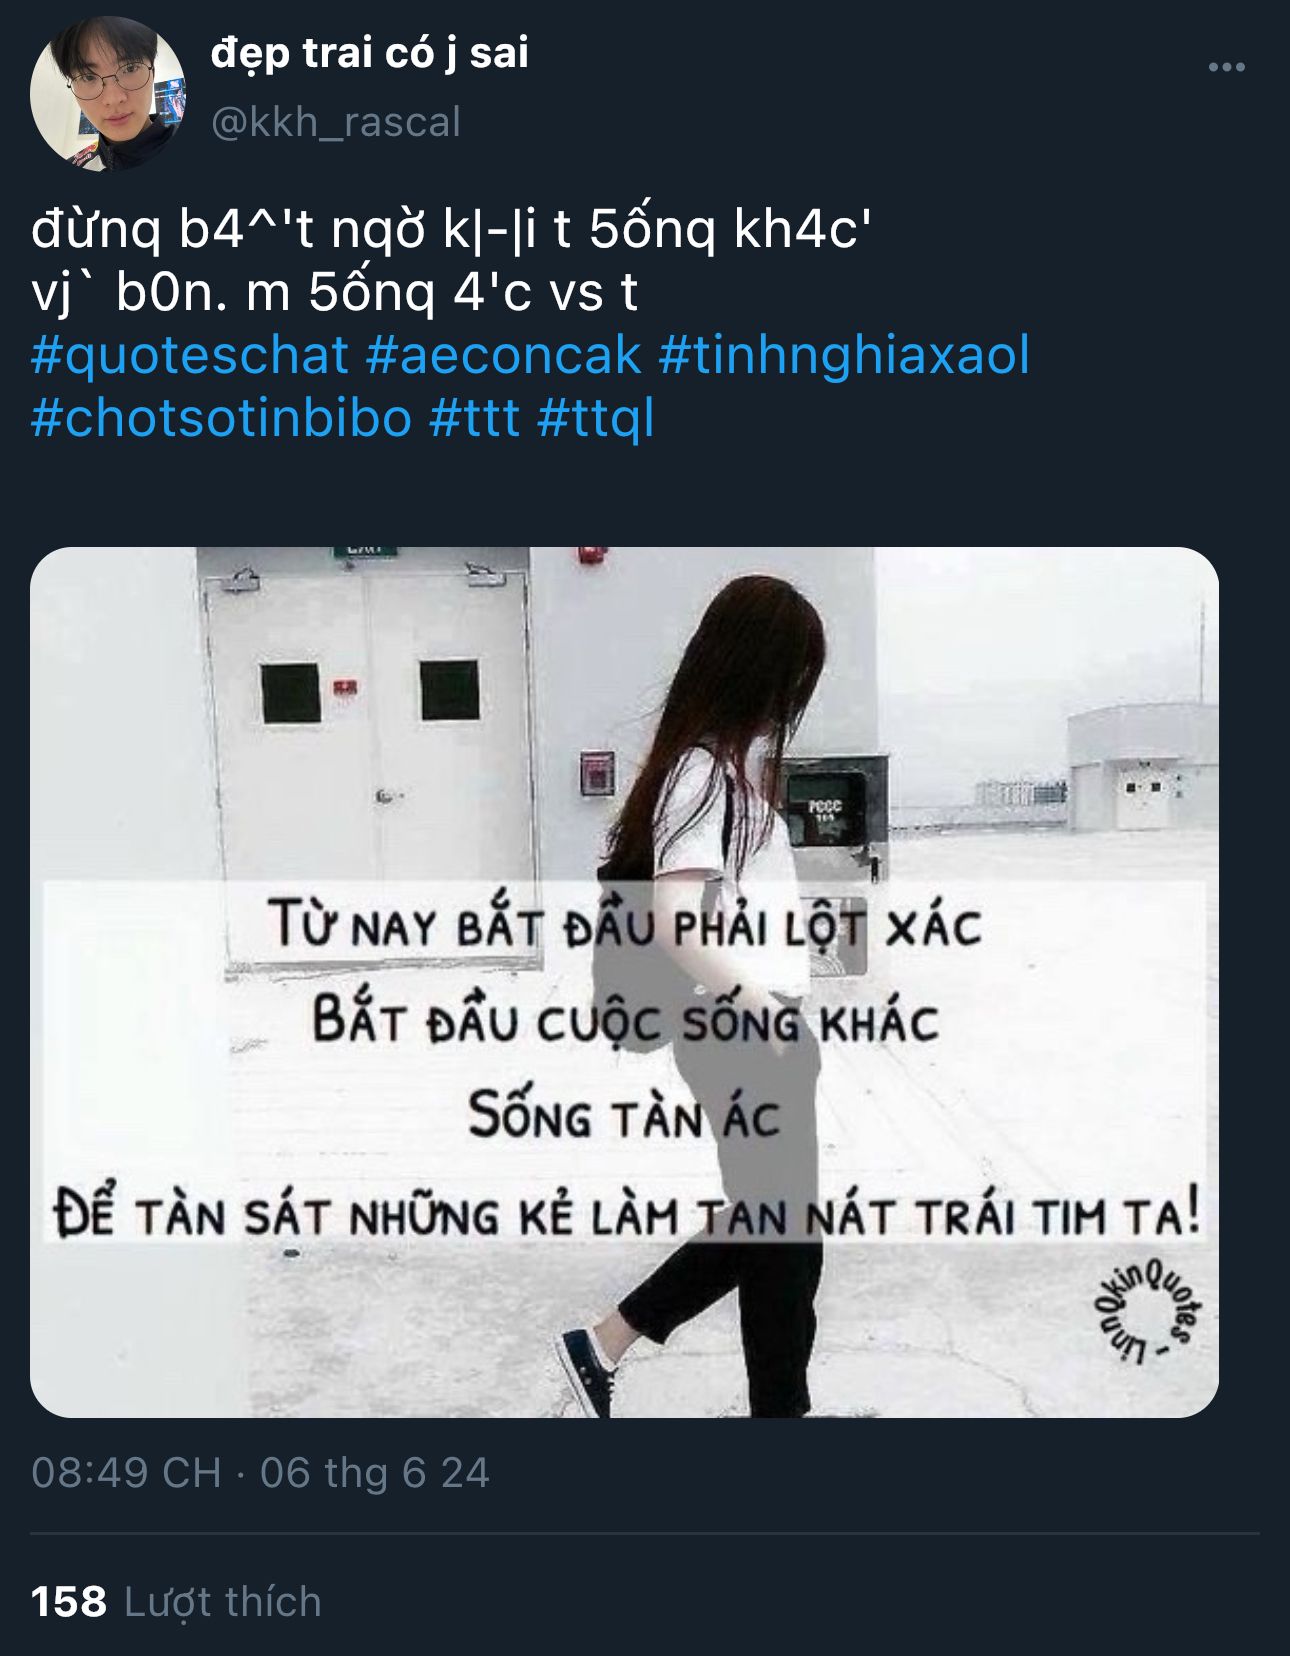This screenshot has height=1656, width=1290.
Task: Open the #quoteschat hashtag
Action: click(190, 356)
